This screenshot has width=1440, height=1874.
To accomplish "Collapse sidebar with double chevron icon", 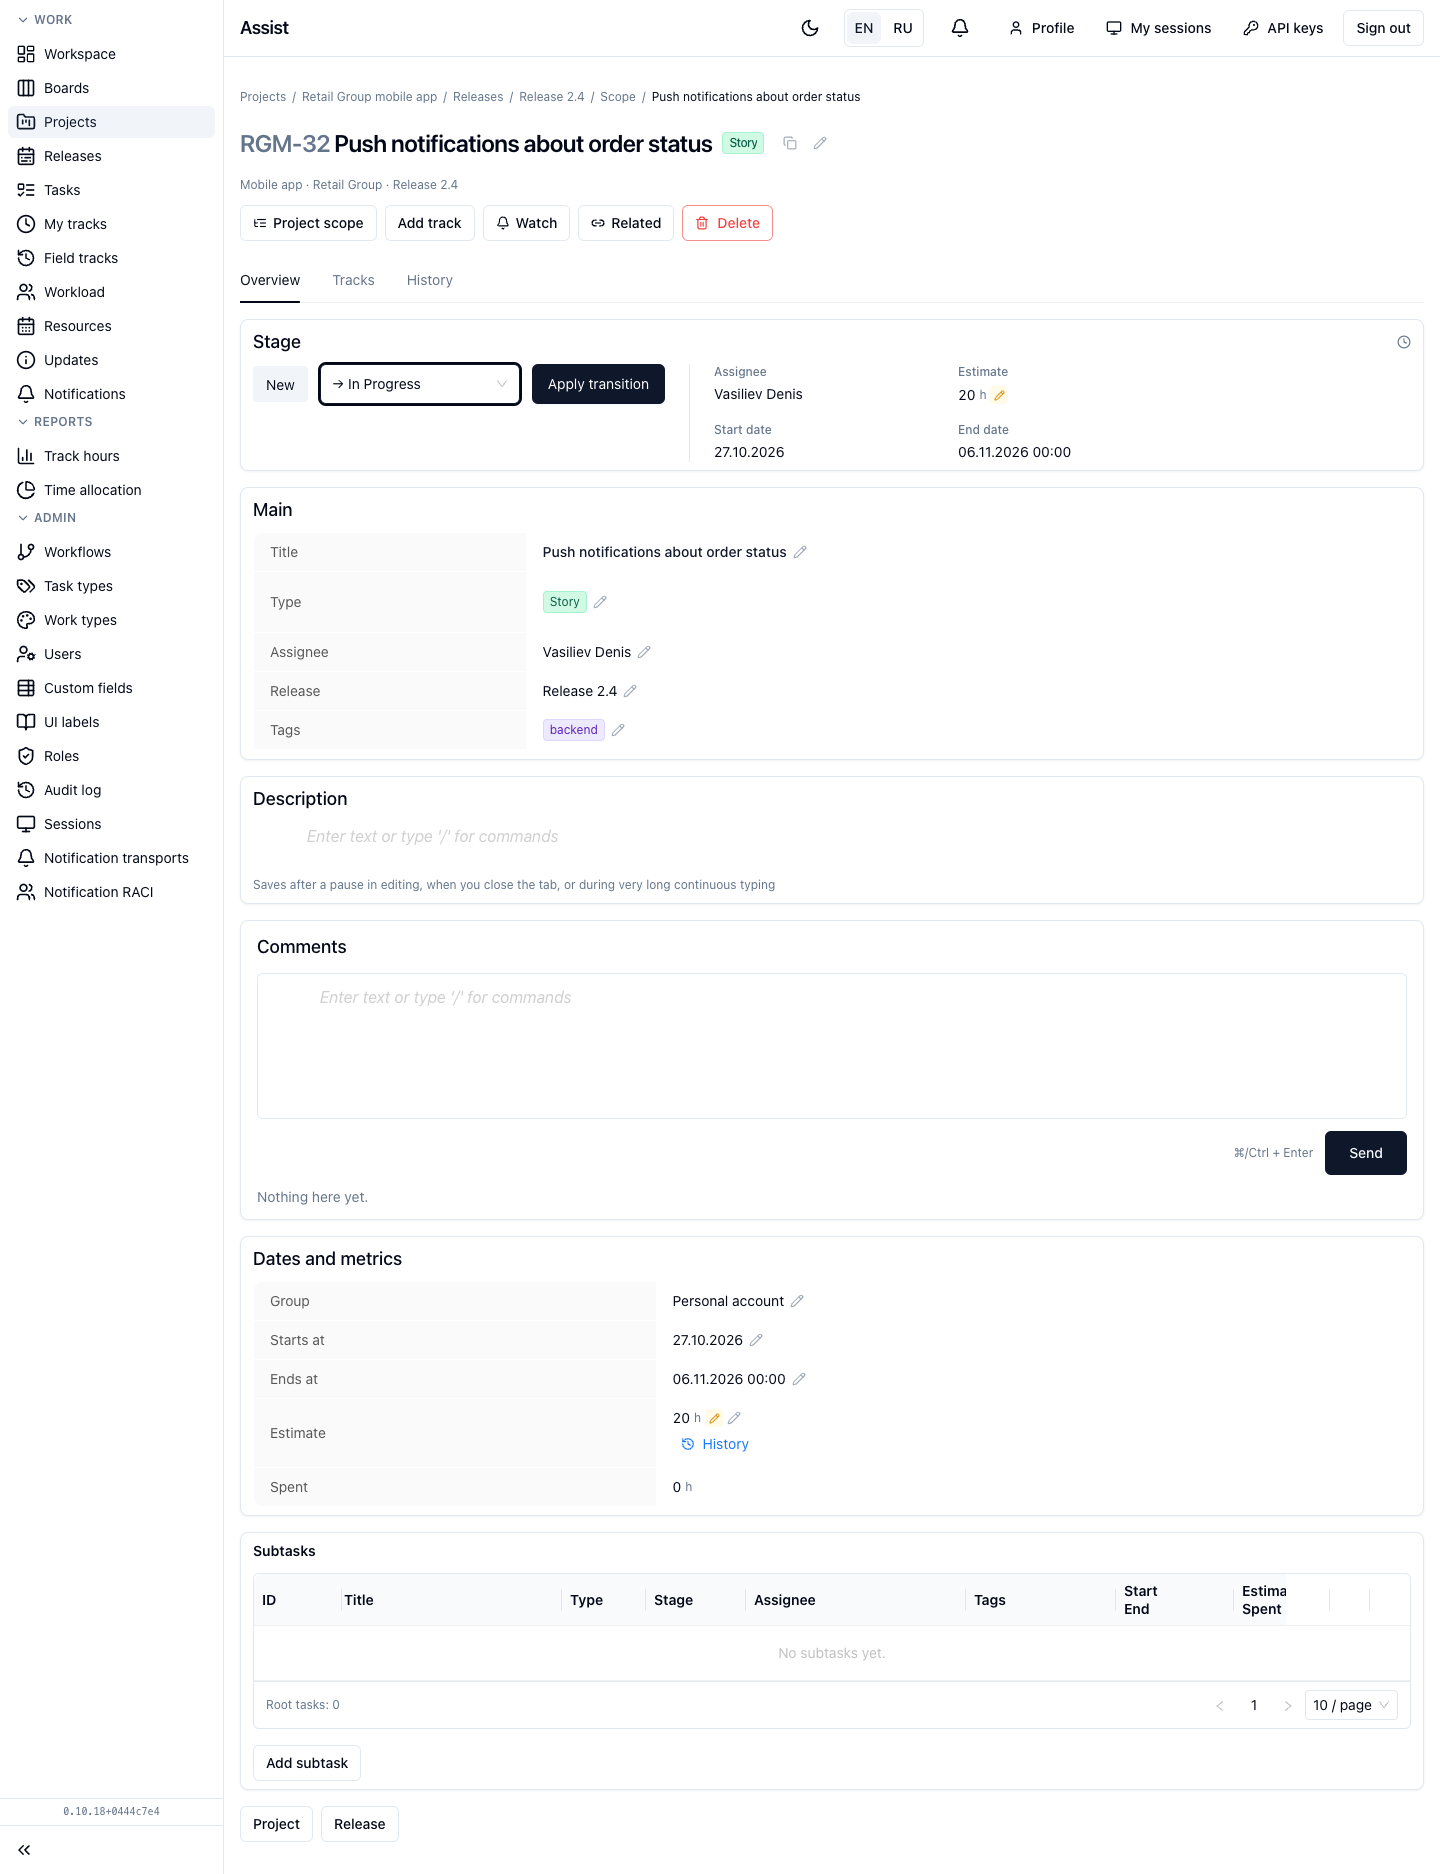I will click(x=24, y=1850).
